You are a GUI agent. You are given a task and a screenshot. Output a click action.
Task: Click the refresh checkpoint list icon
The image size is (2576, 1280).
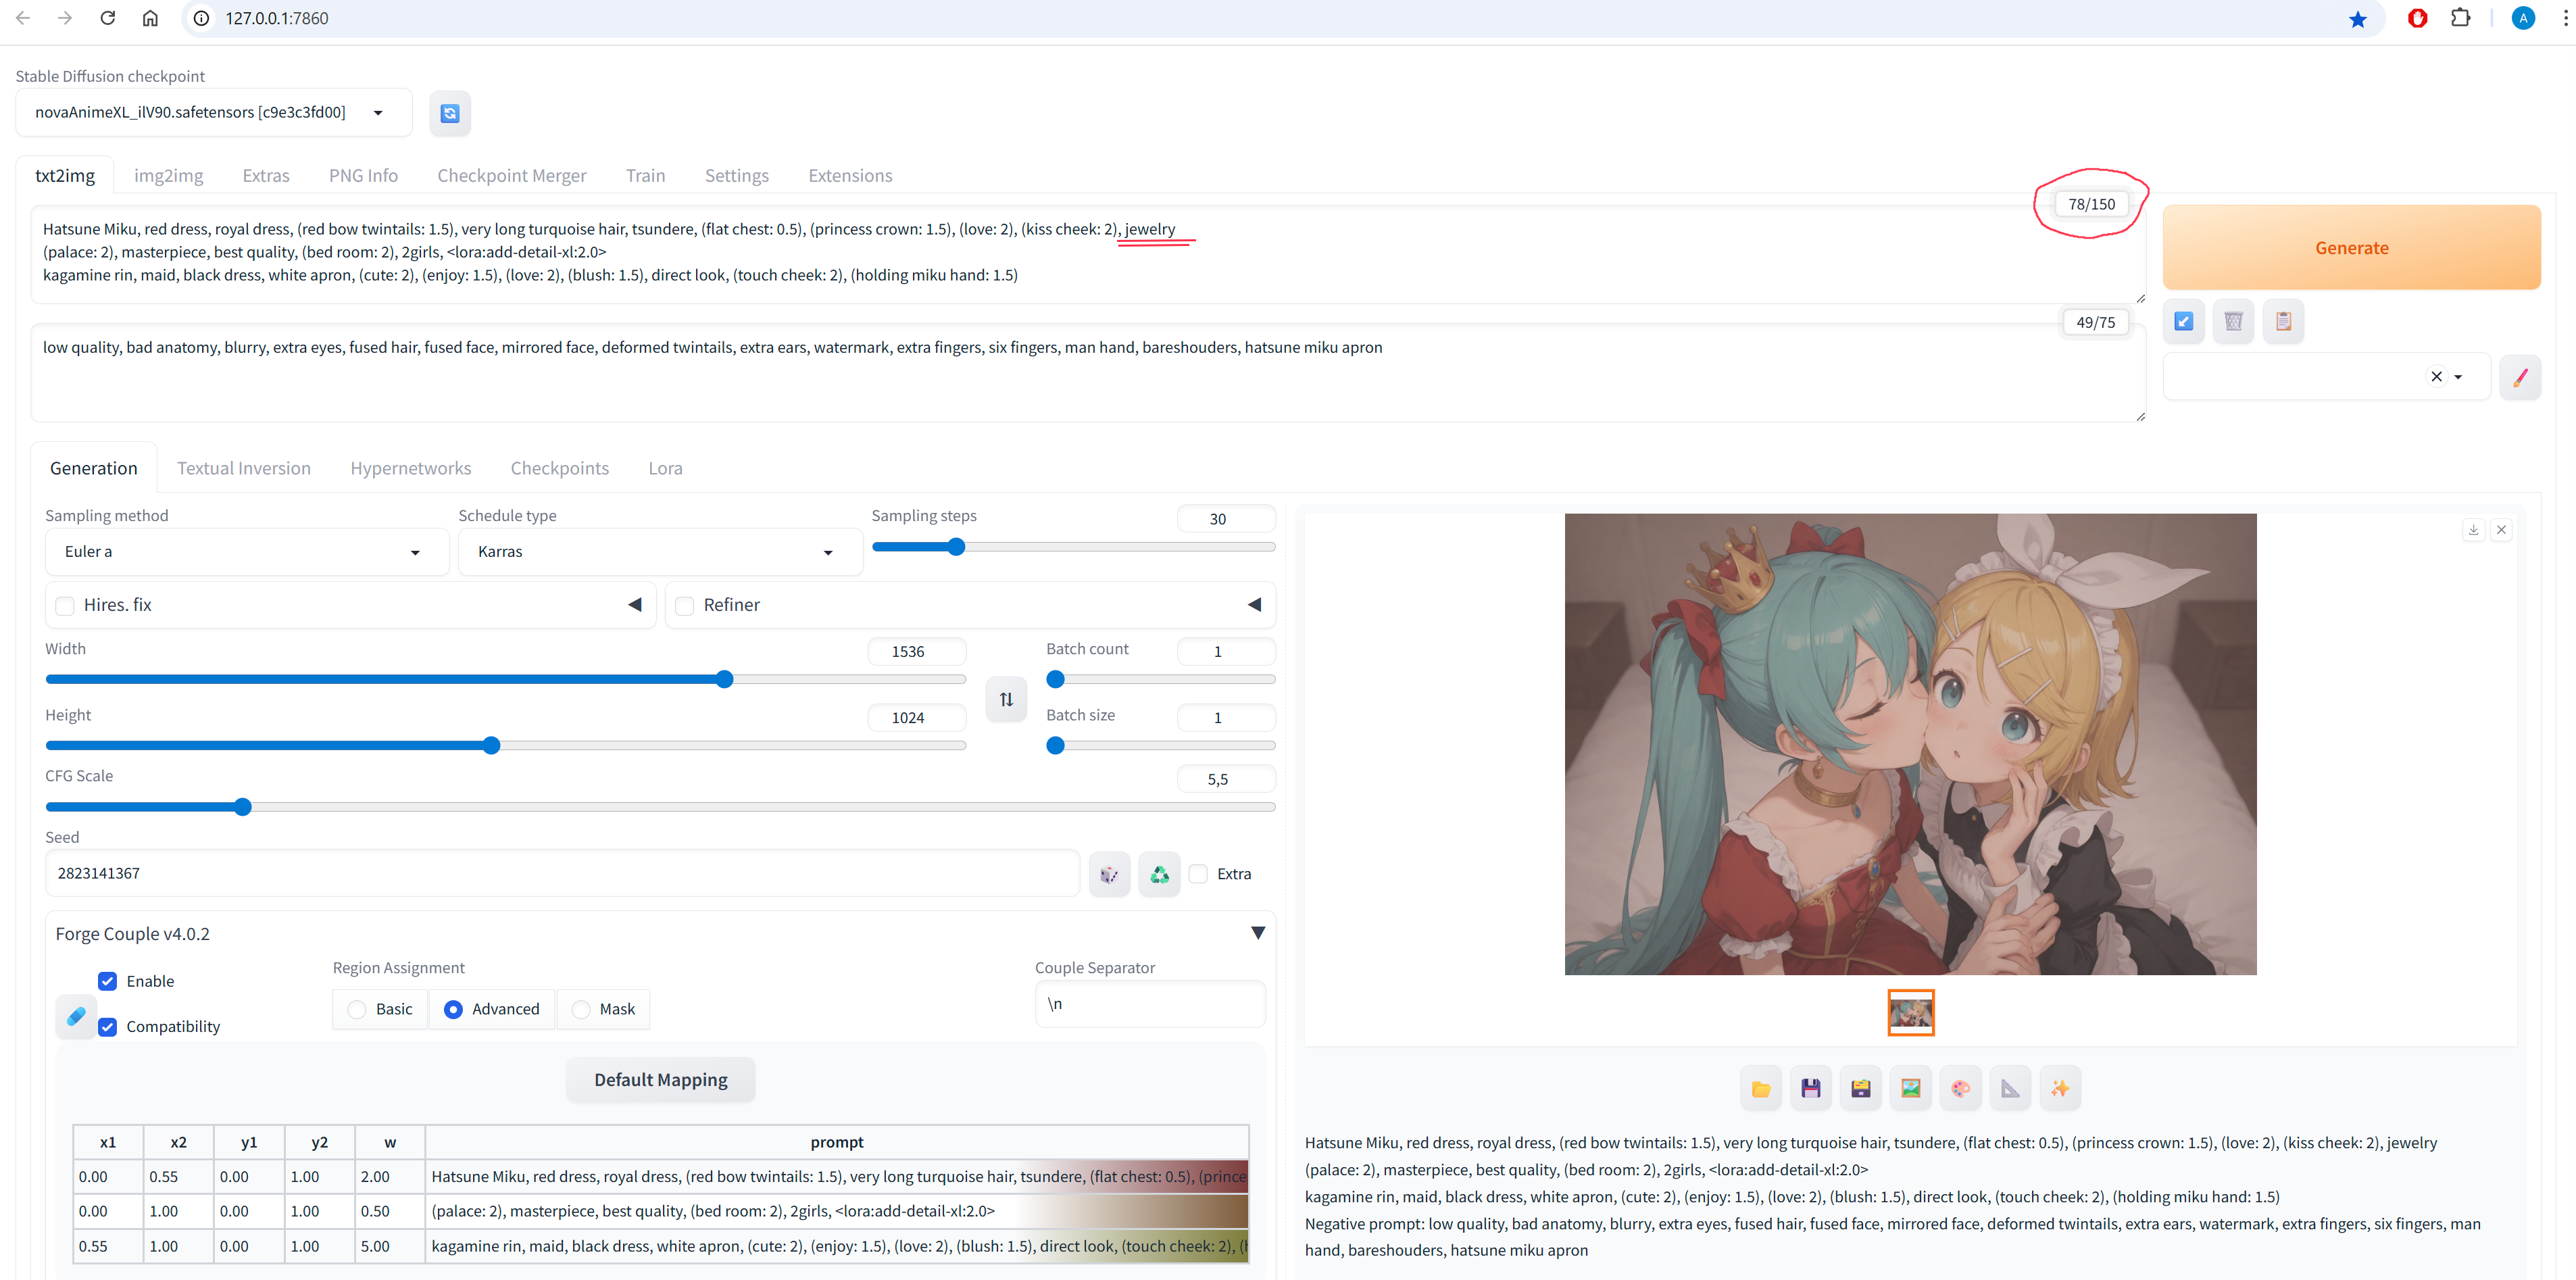point(450,113)
